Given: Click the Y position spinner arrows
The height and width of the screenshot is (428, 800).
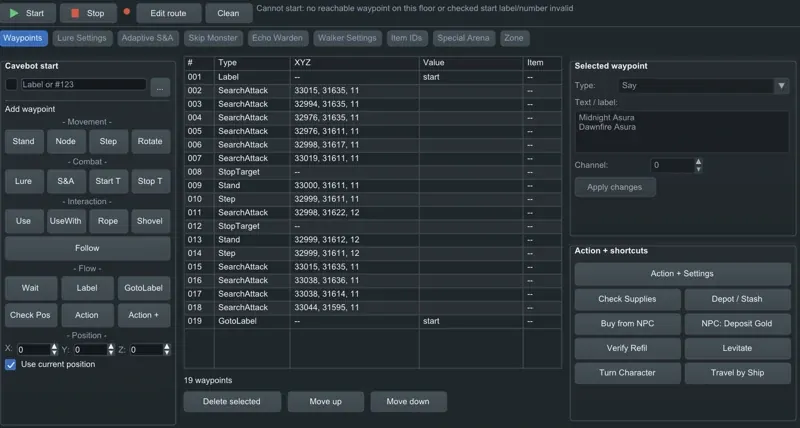Looking at the screenshot, I should point(111,349).
